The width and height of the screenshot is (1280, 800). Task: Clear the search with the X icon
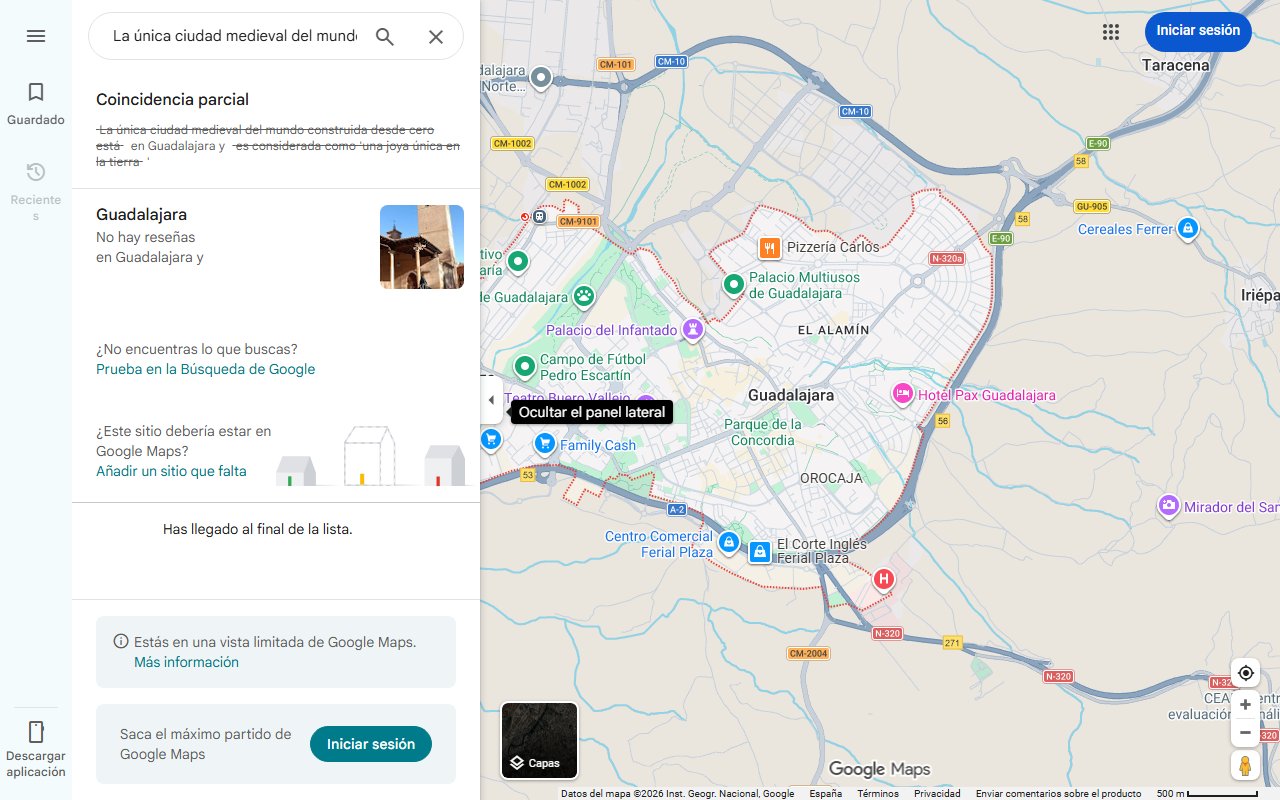point(436,37)
